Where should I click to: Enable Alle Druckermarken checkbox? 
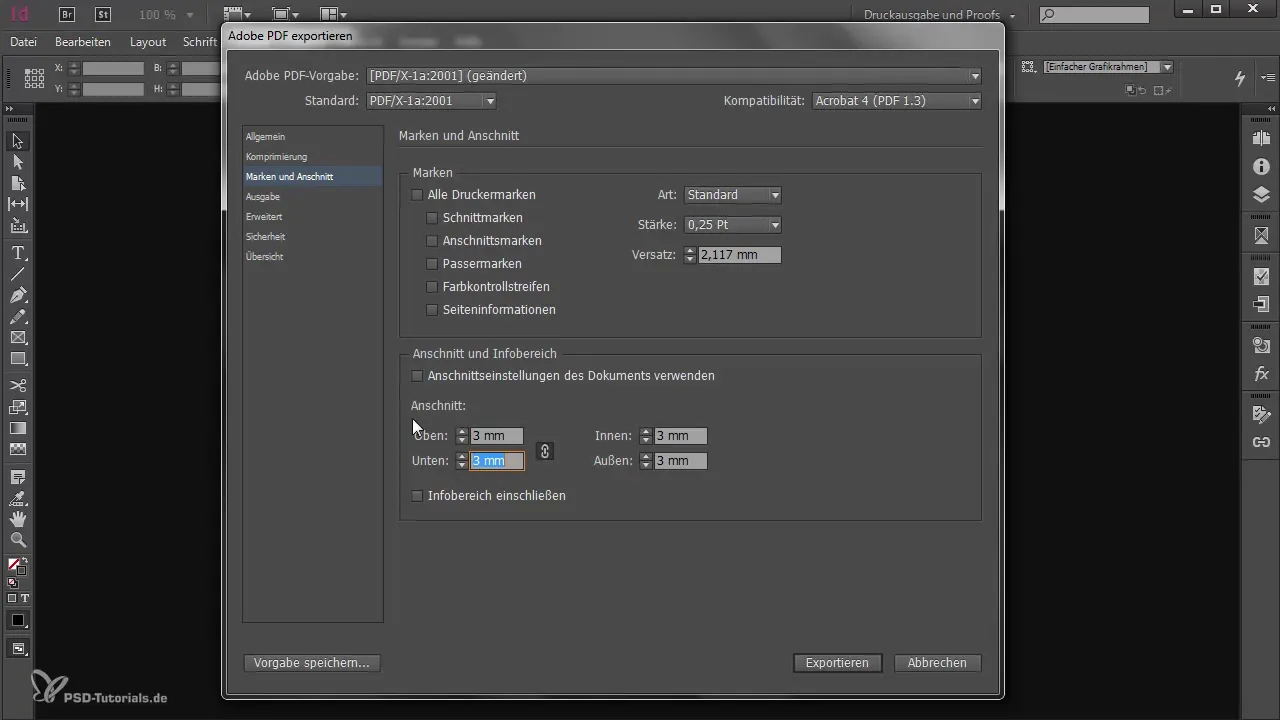click(418, 195)
